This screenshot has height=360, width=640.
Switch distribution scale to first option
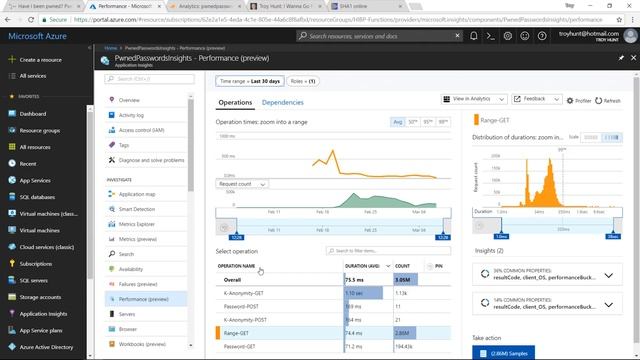[x=591, y=138]
